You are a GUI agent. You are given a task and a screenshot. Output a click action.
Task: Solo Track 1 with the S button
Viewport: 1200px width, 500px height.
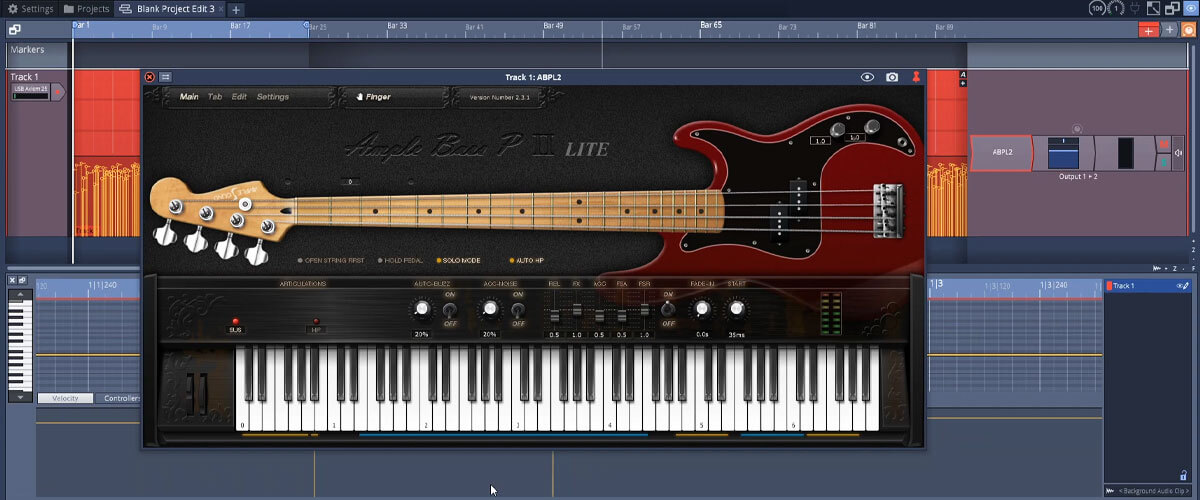click(x=1163, y=162)
